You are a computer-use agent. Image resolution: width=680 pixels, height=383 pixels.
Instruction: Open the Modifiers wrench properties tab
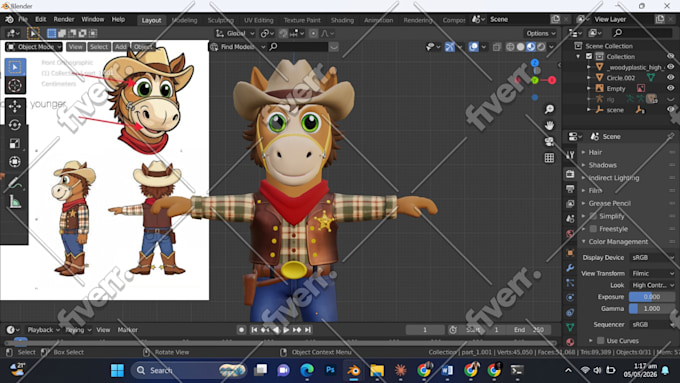570,268
